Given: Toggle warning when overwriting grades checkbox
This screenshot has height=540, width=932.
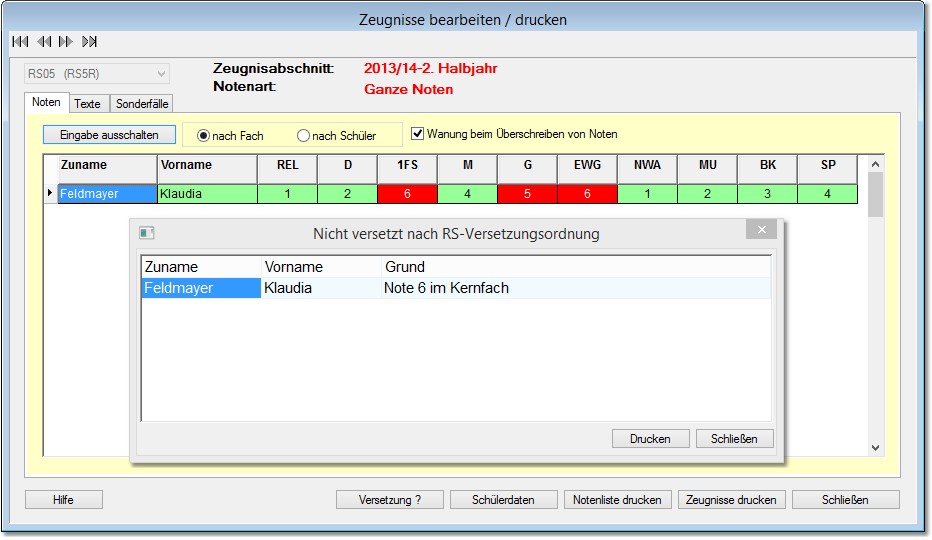Looking at the screenshot, I should tap(418, 133).
